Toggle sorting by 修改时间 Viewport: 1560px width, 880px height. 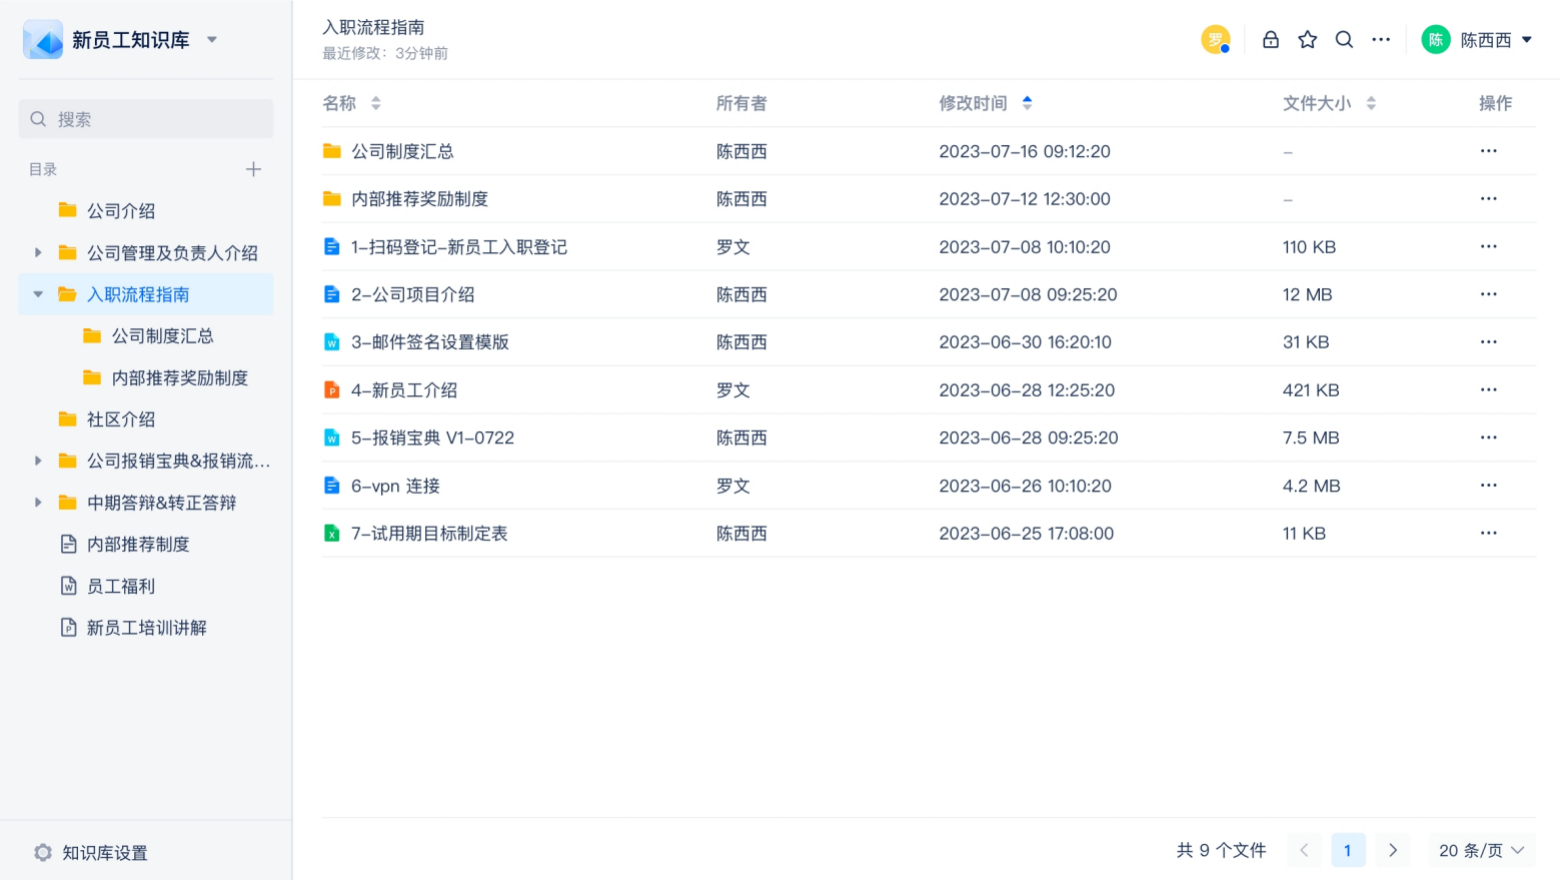[1028, 102]
